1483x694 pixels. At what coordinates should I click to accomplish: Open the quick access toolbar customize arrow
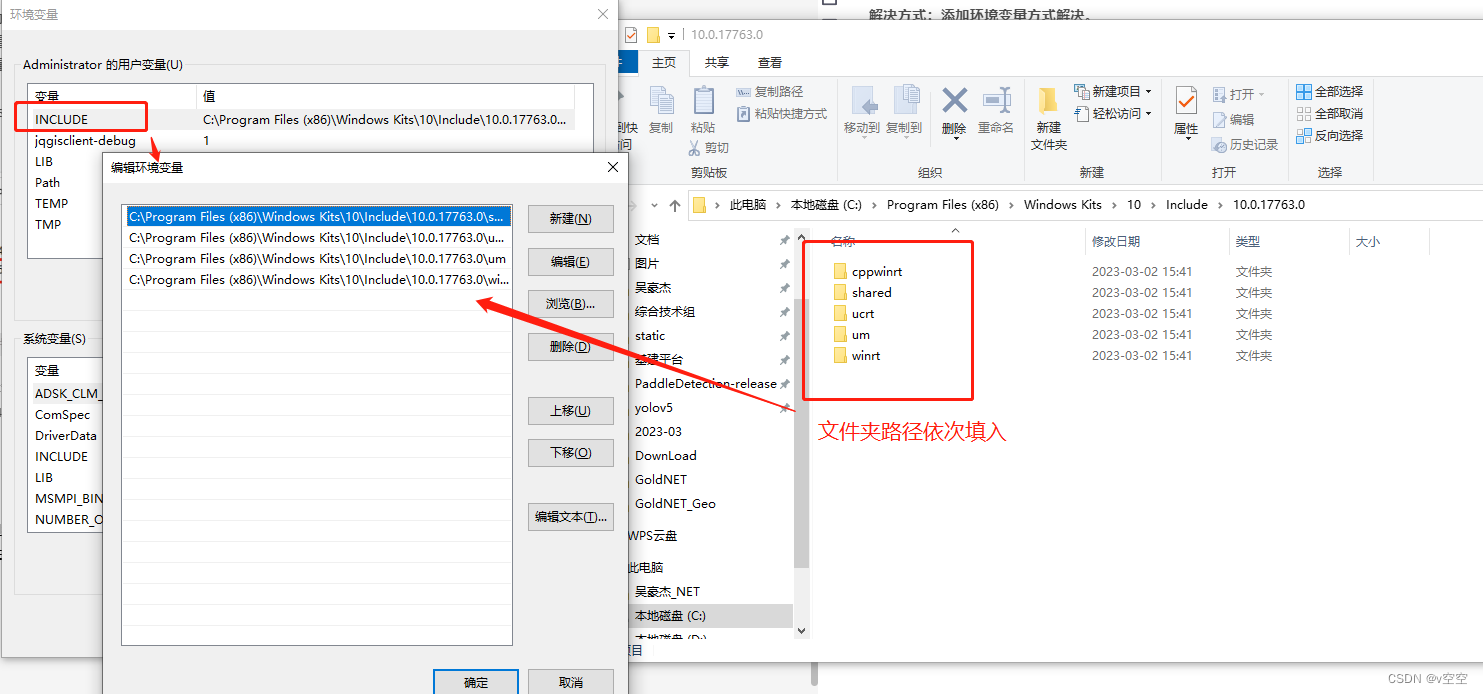[x=672, y=35]
